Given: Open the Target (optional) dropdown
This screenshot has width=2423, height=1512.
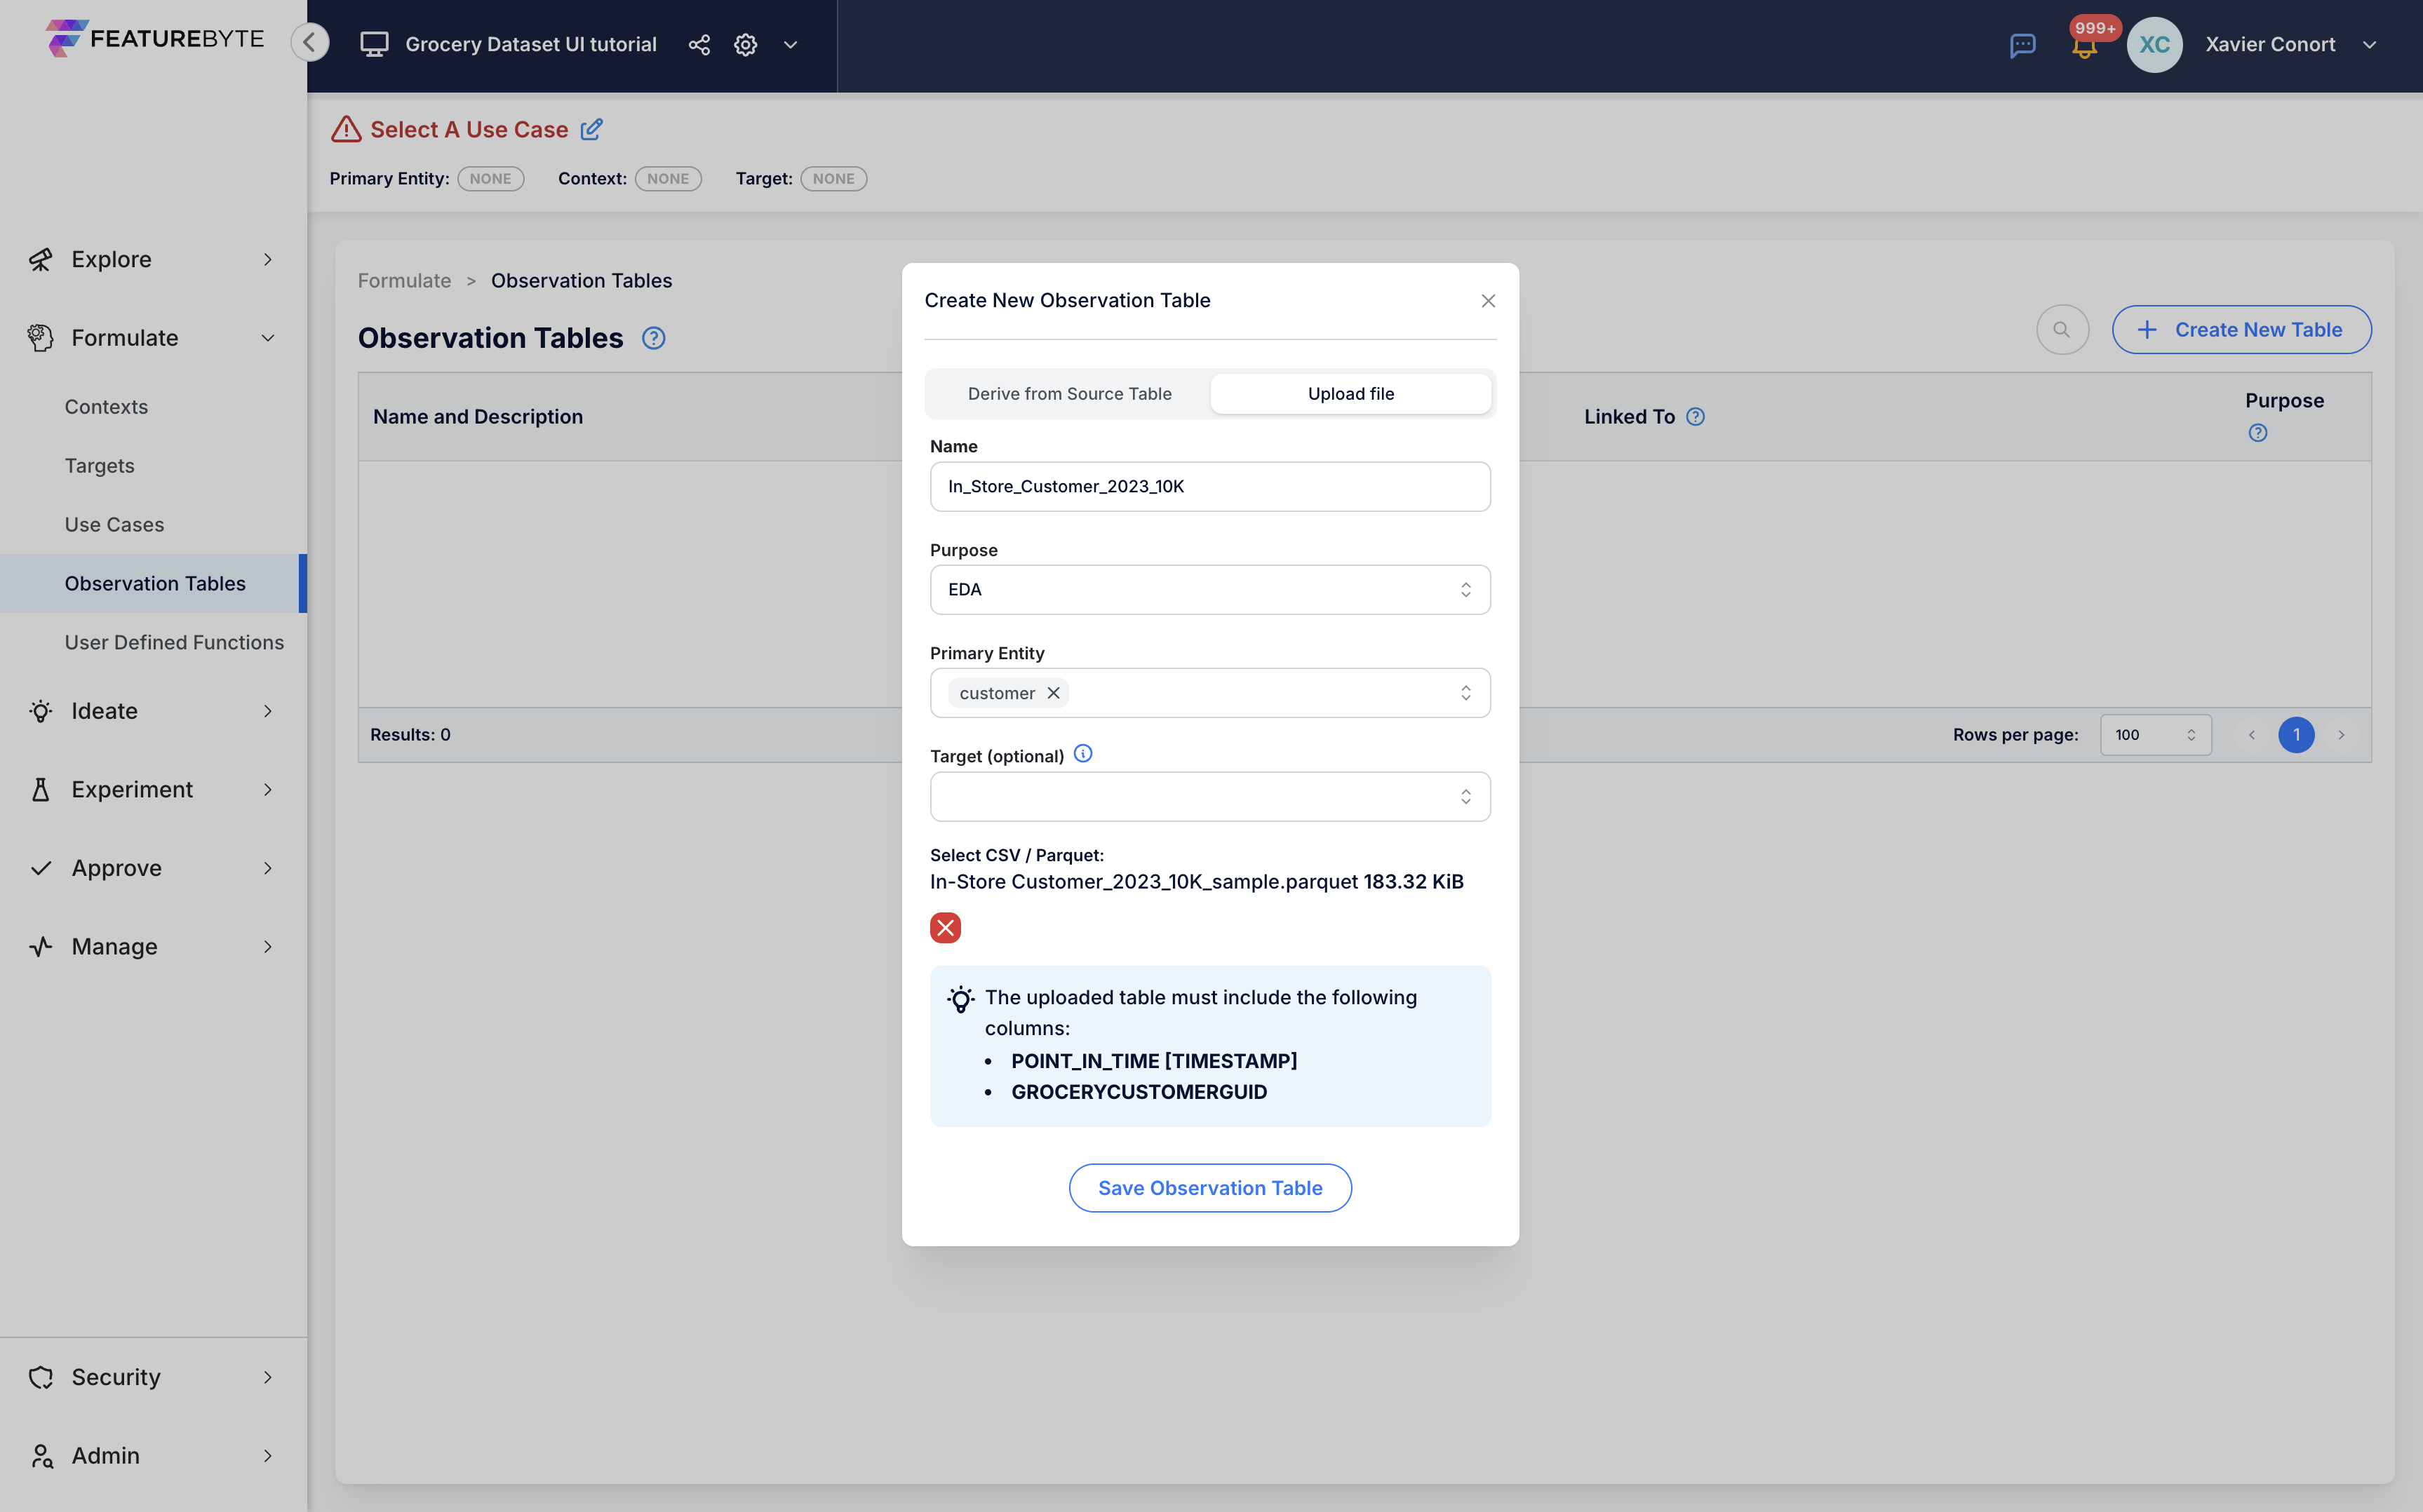Looking at the screenshot, I should tap(1210, 796).
